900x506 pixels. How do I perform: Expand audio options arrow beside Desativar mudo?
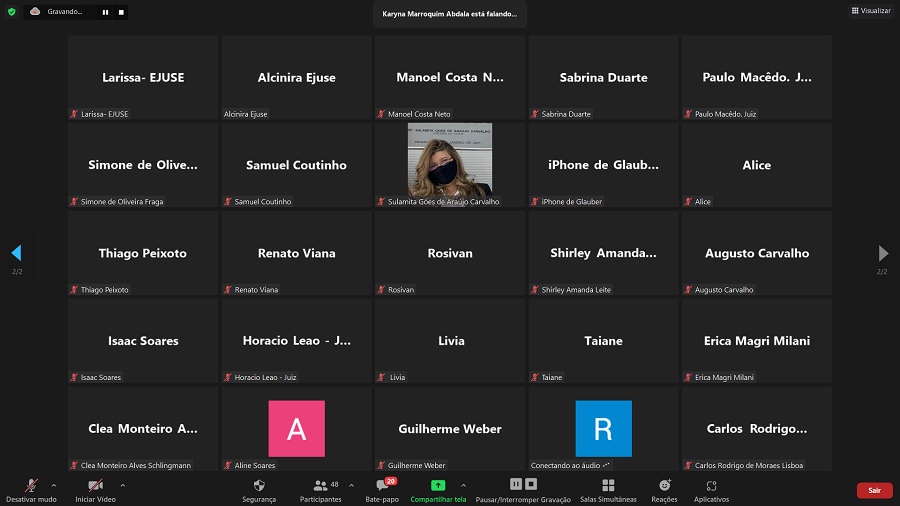tap(54, 485)
